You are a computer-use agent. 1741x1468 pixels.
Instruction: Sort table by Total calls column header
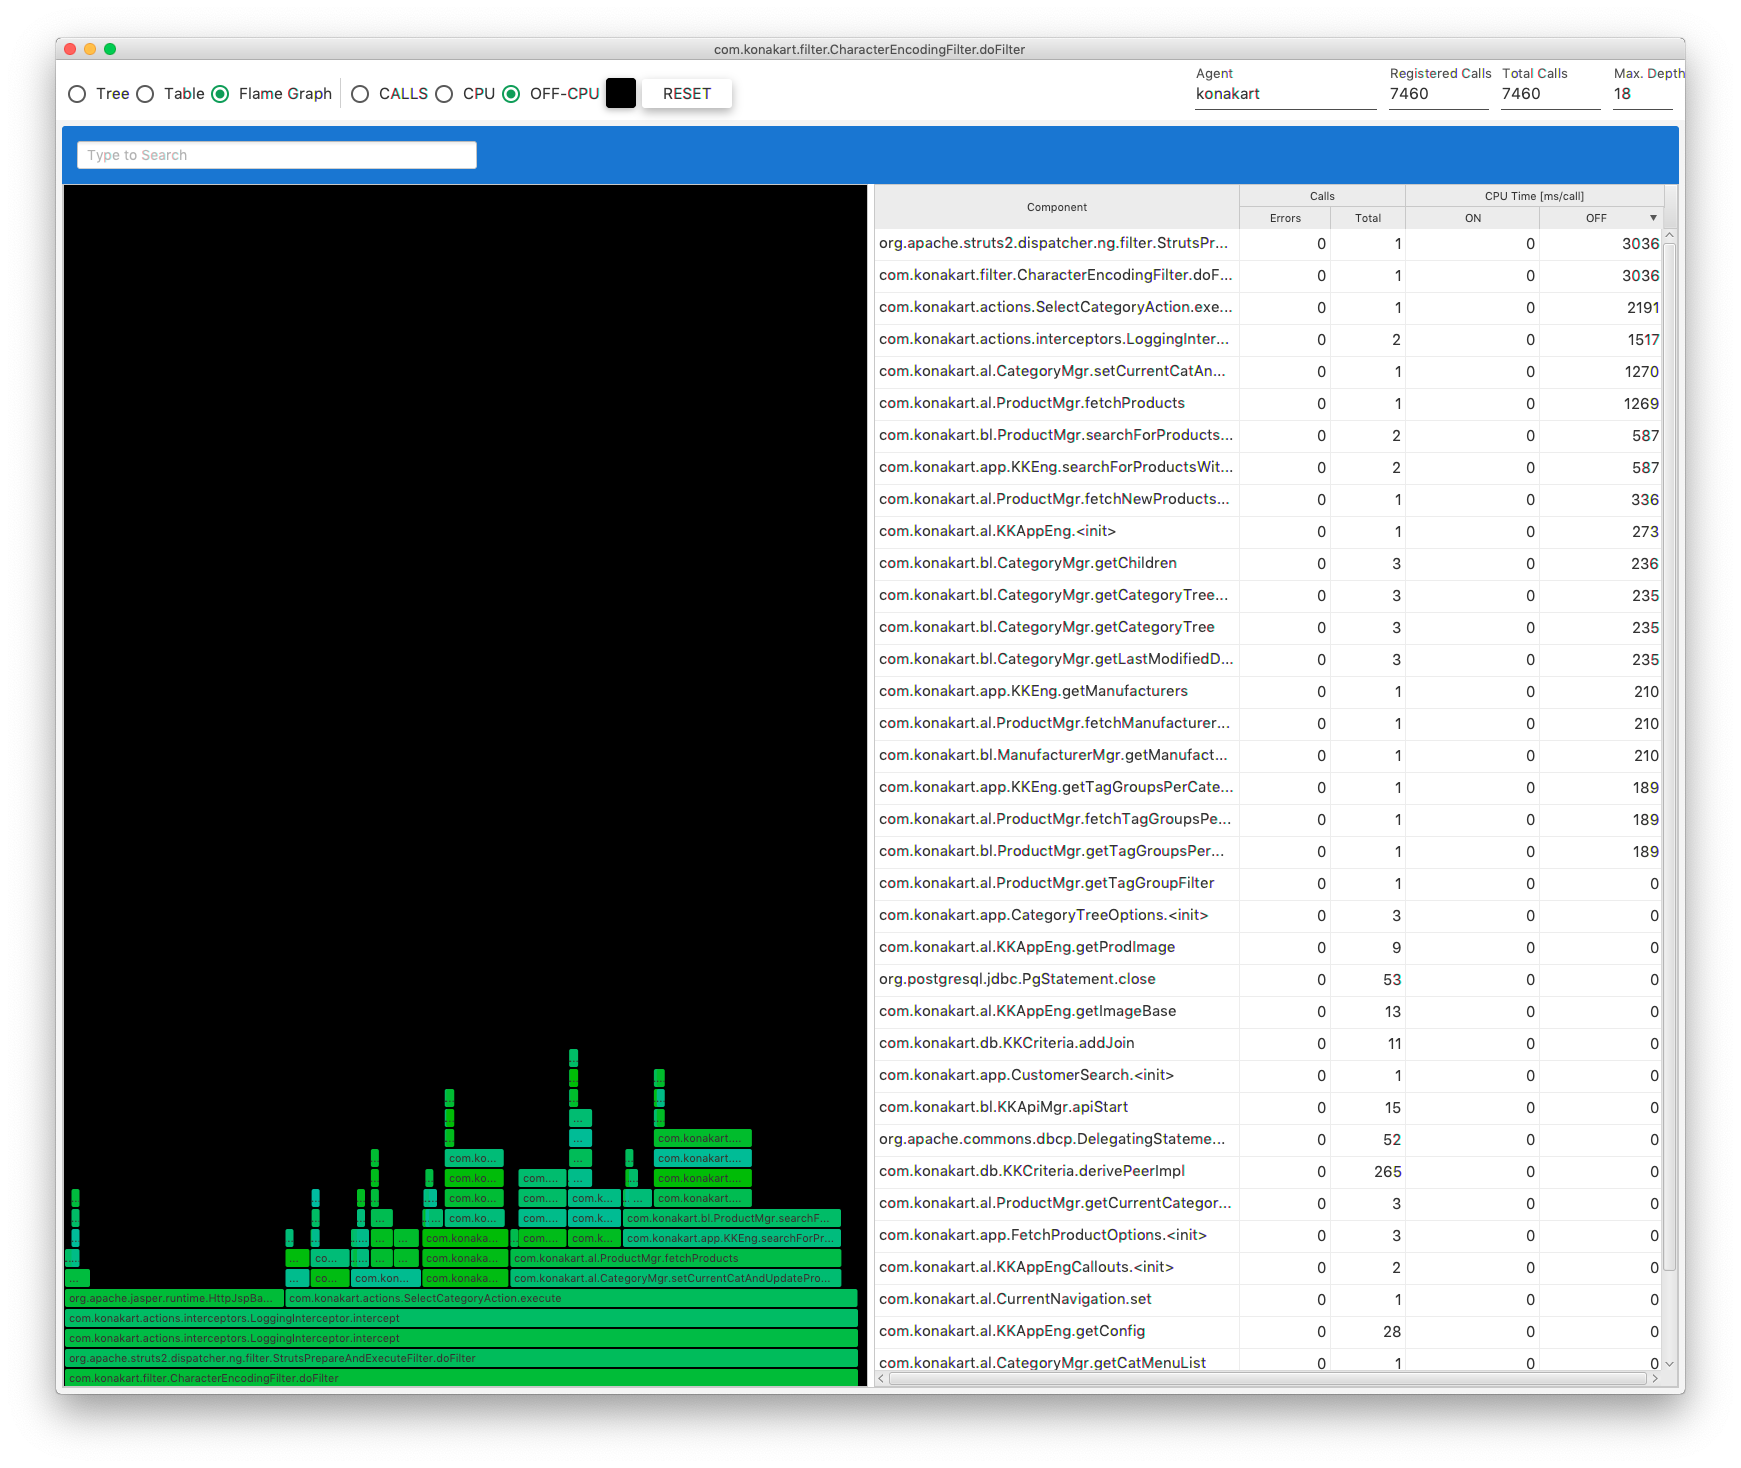(x=1368, y=218)
